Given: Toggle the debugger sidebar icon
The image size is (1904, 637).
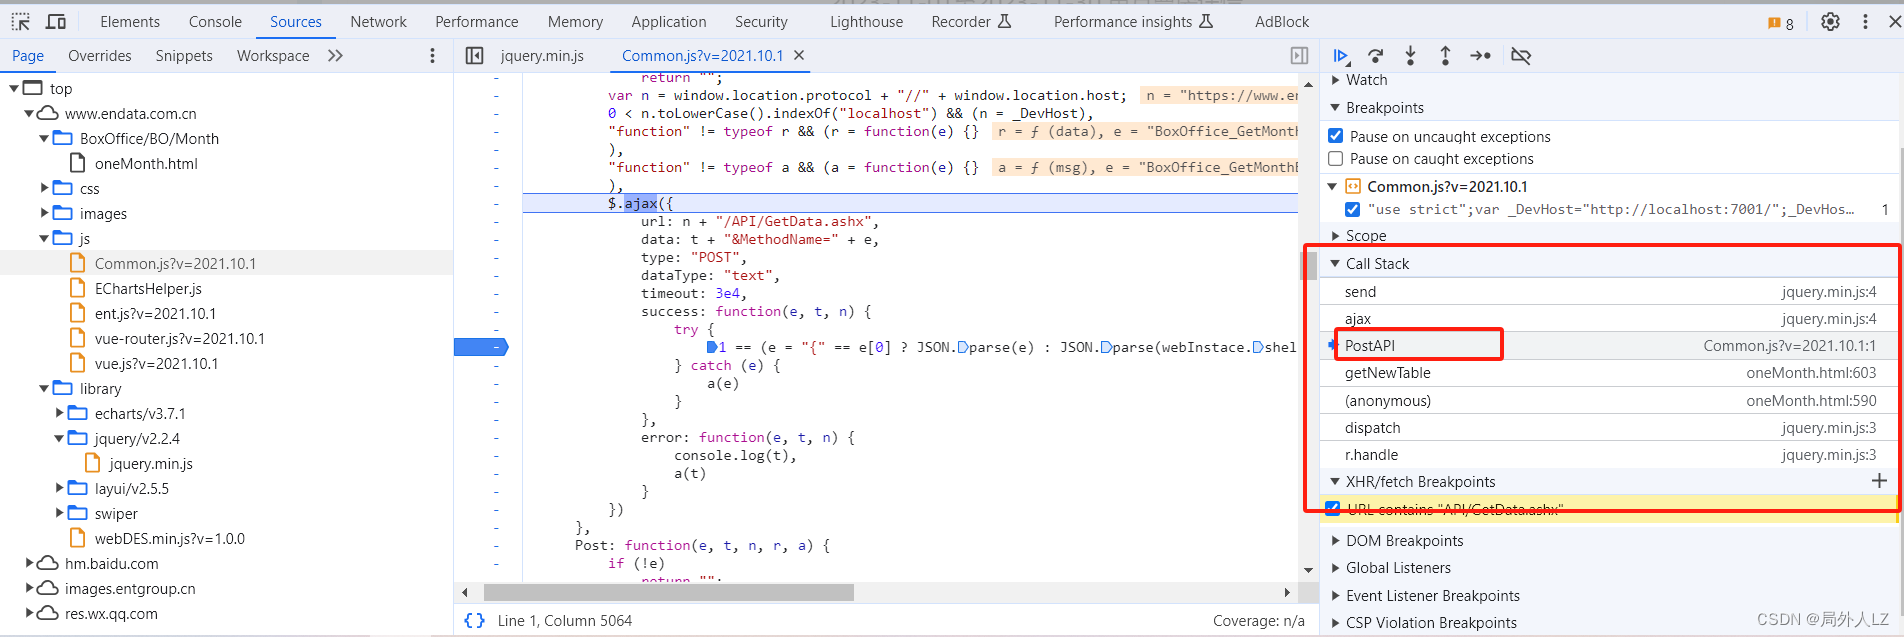Looking at the screenshot, I should (x=1299, y=56).
